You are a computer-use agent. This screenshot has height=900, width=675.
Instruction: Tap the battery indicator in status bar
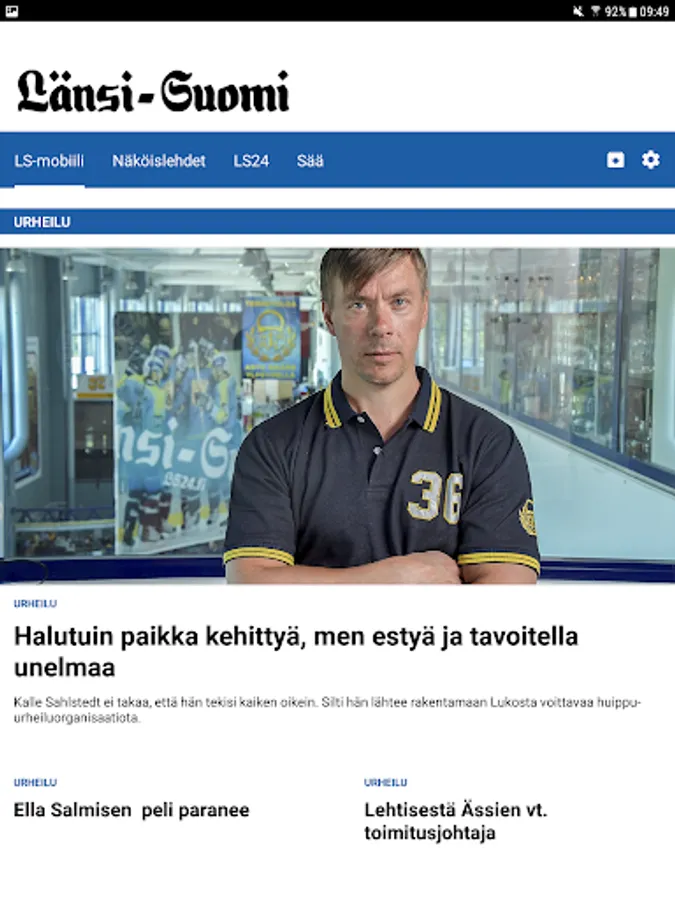[x=633, y=11]
